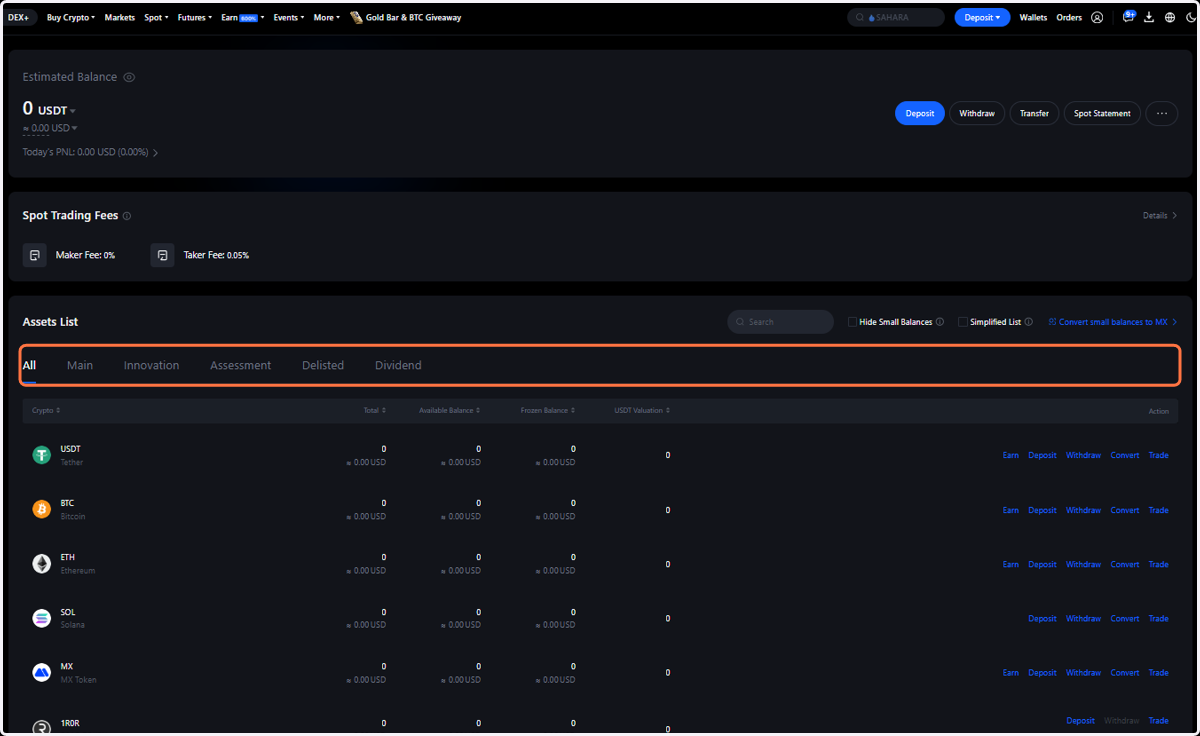Screen dimensions: 1200x736
Task: Switch to the Main assets tab
Action: (80, 365)
